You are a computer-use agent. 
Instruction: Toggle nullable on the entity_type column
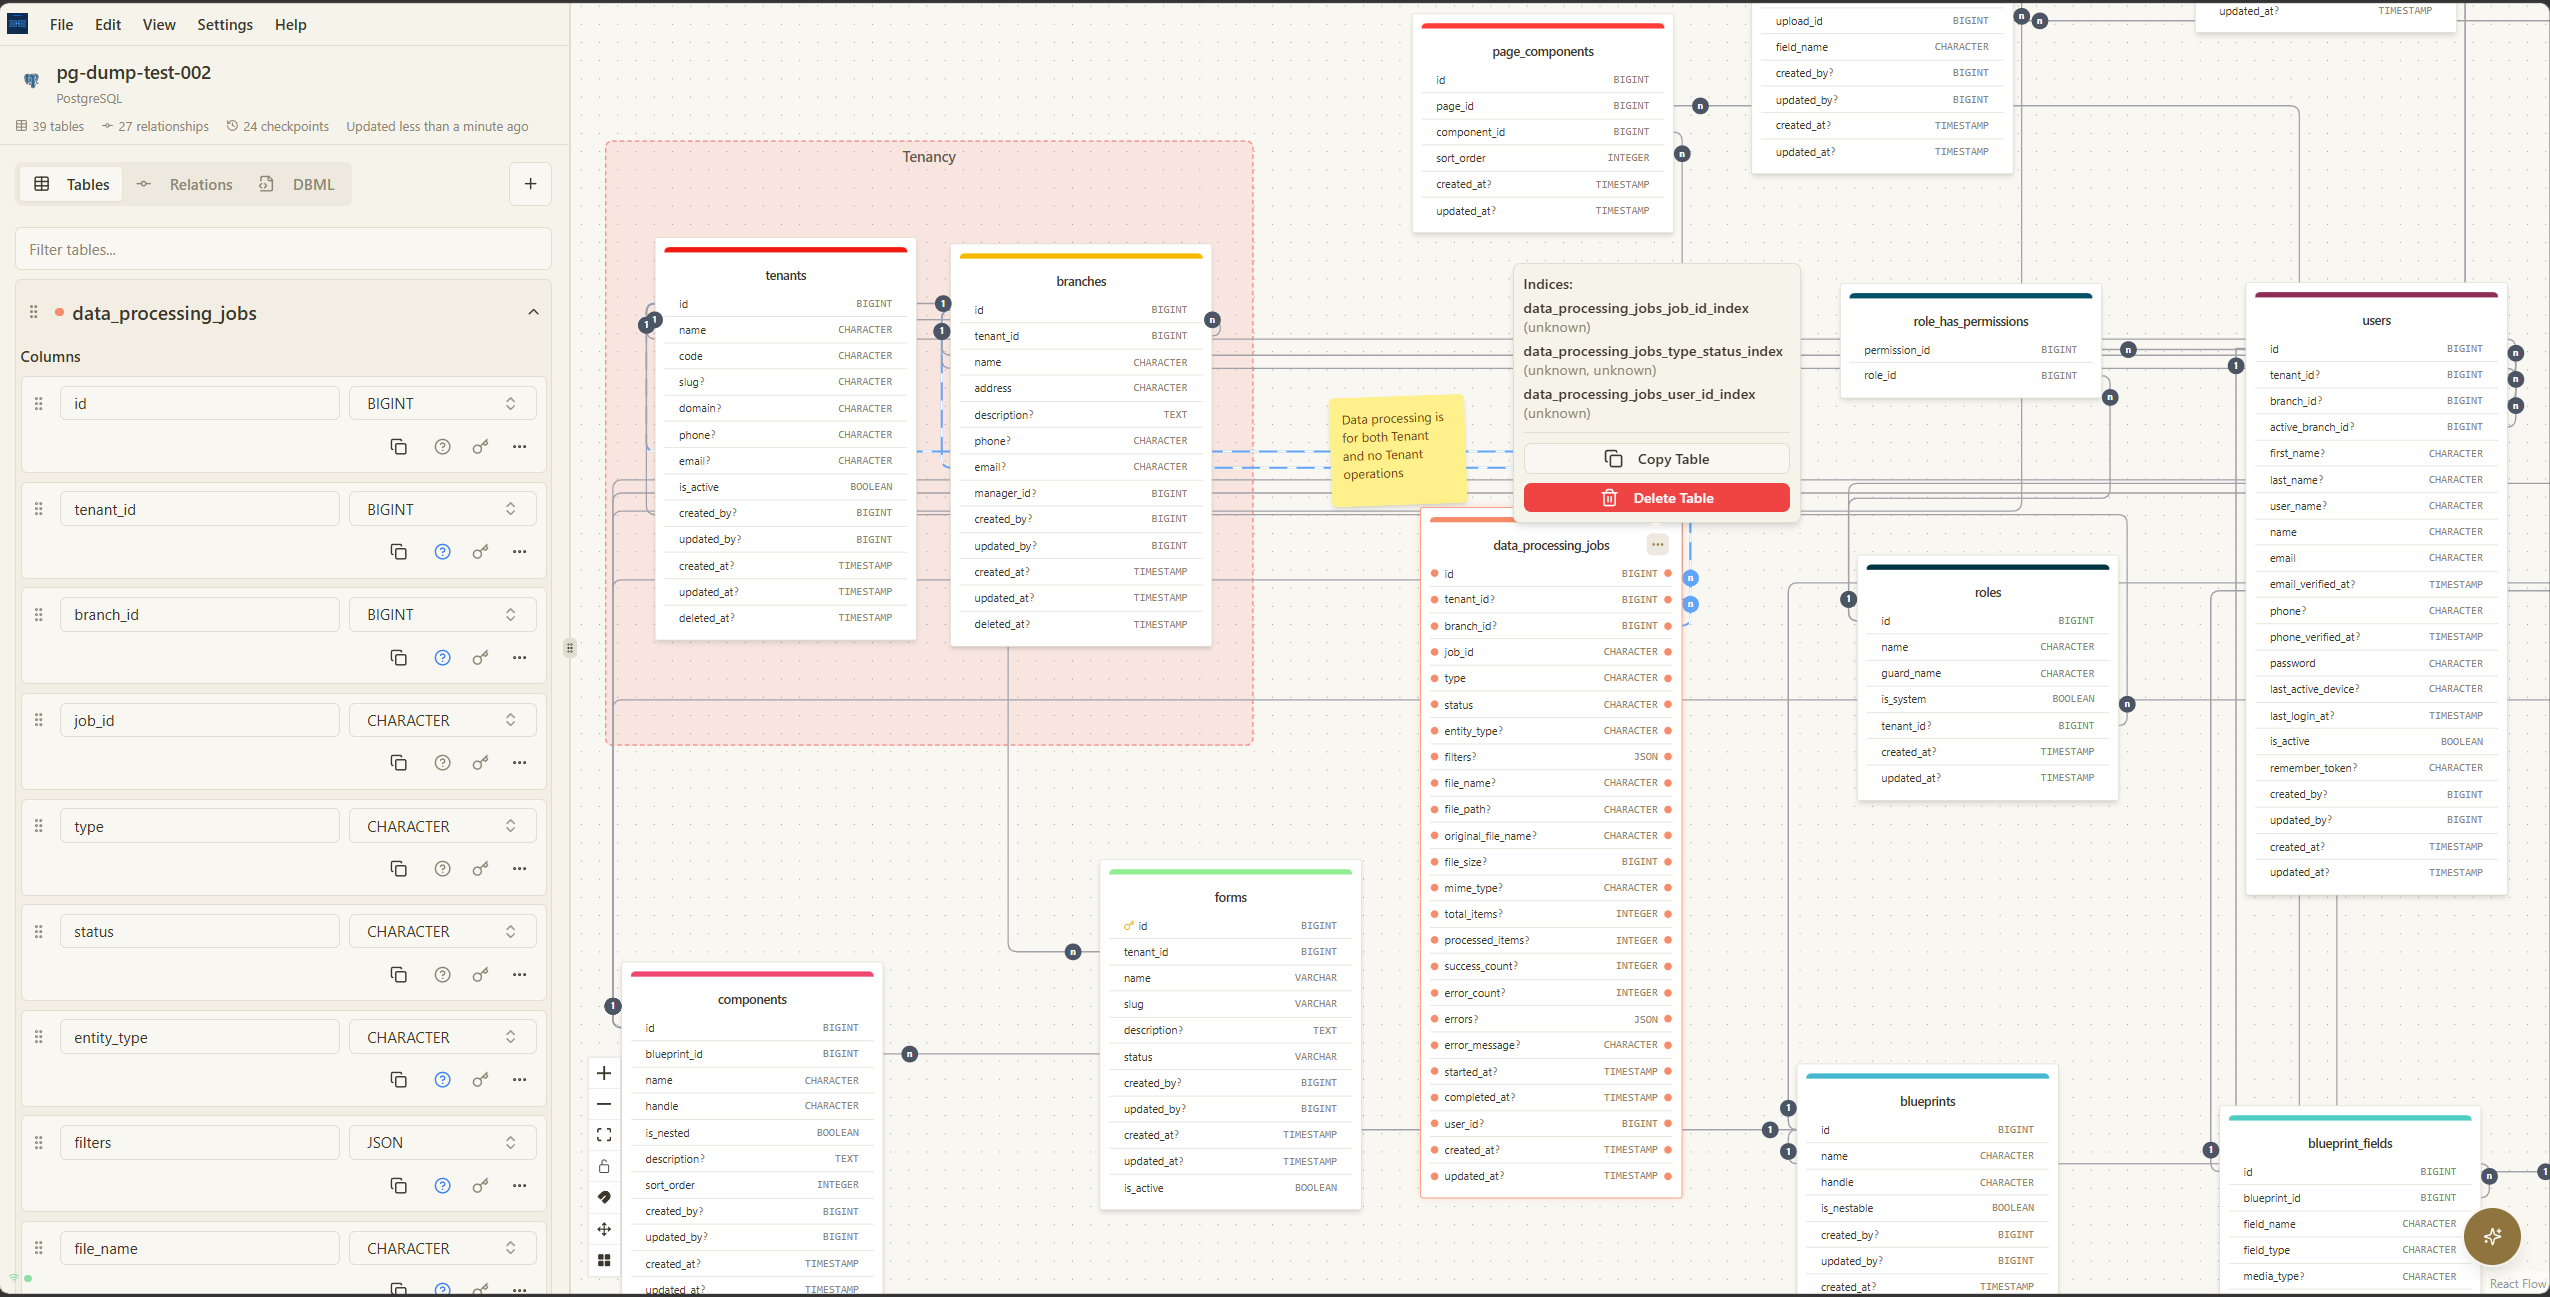pyautogui.click(x=442, y=1079)
